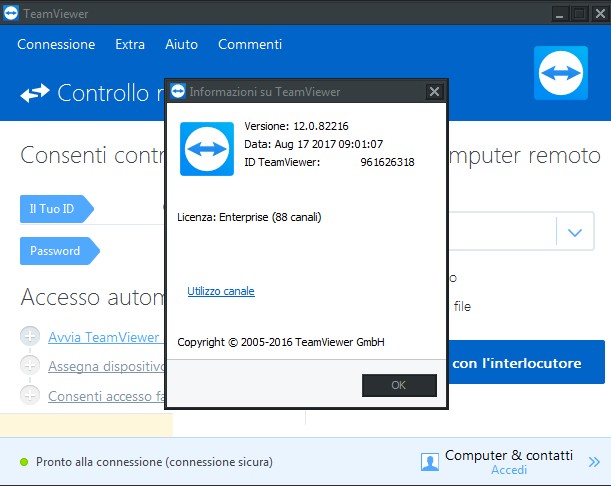Viewport: 611px width, 486px height.
Task: Click the Consenti accesso link
Action: pos(106,396)
